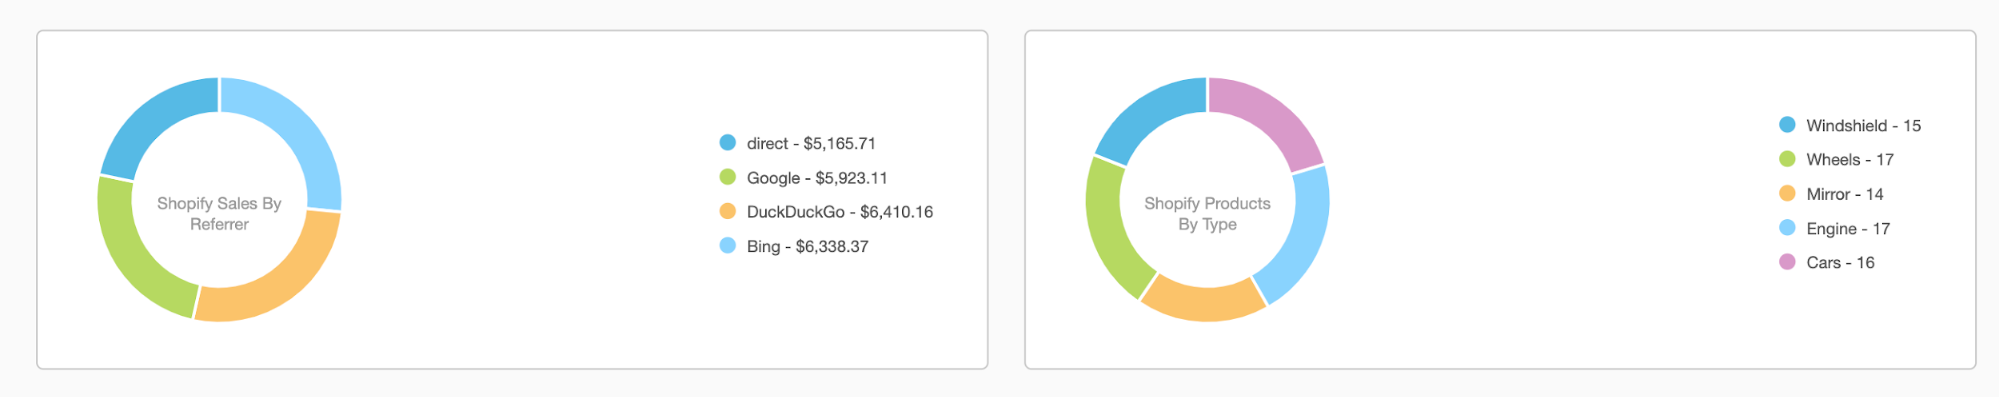The width and height of the screenshot is (1999, 397).
Task: Click the Shopify Products By Type title
Action: click(1207, 213)
